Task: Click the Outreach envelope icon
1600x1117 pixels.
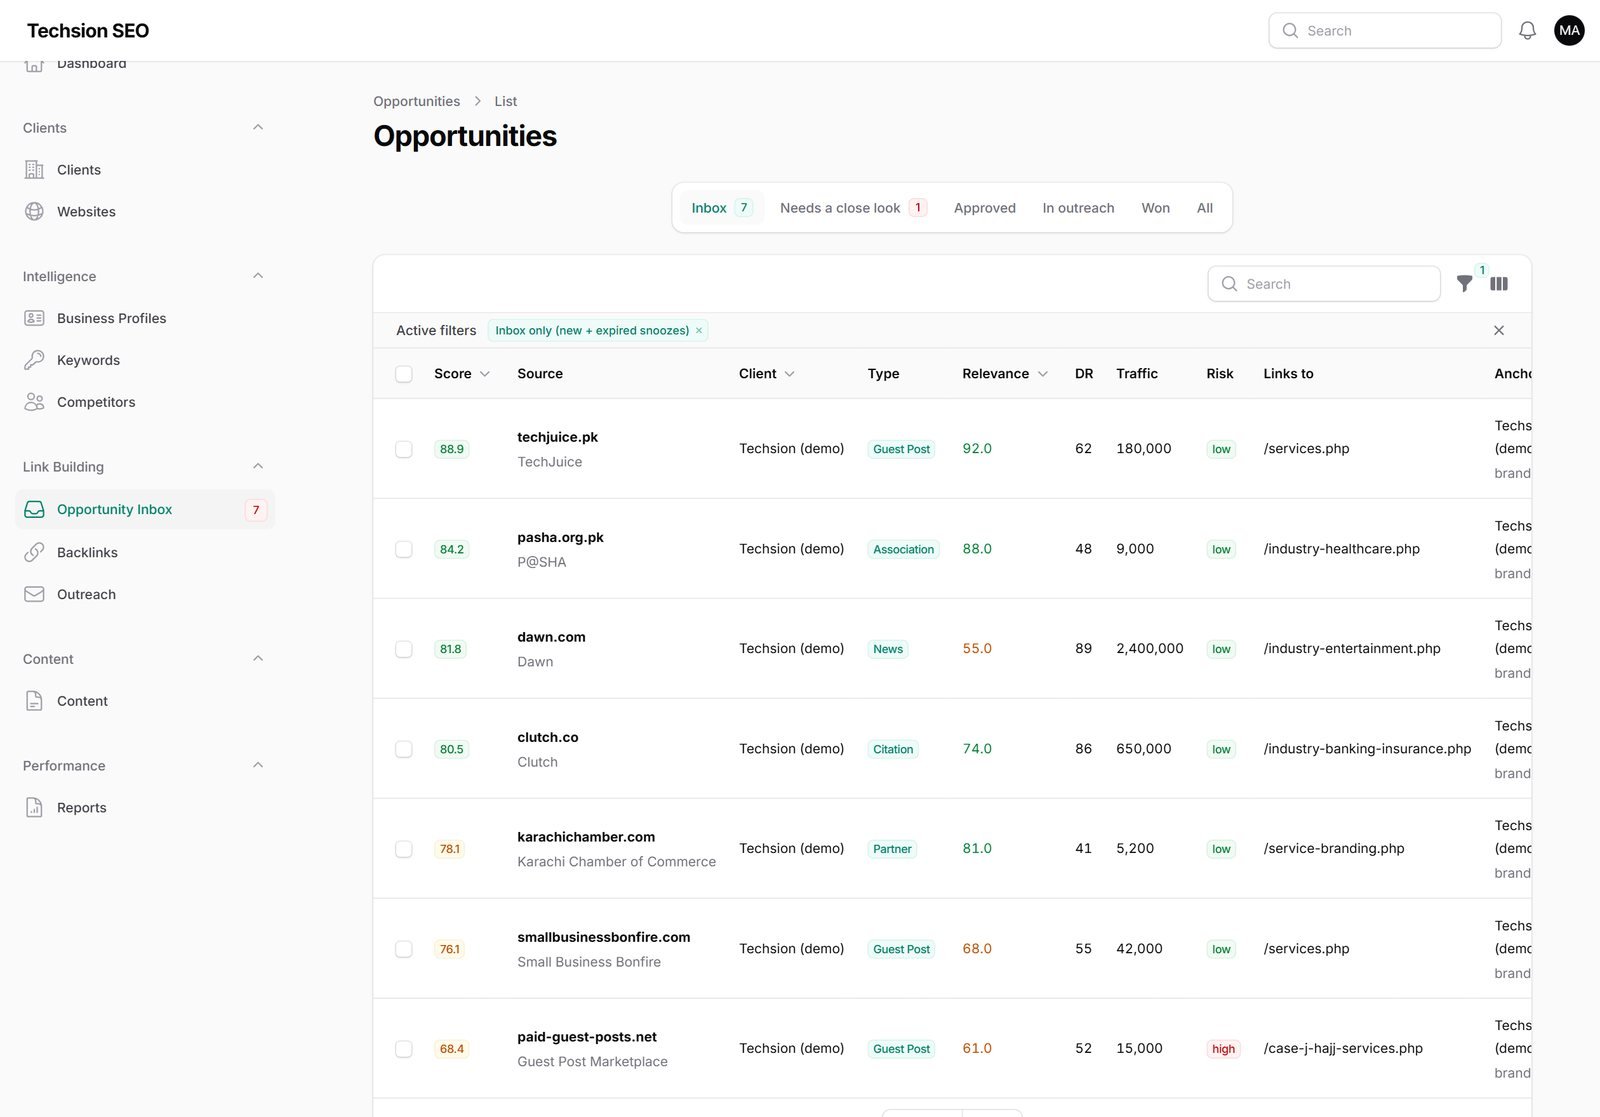Action: point(34,594)
